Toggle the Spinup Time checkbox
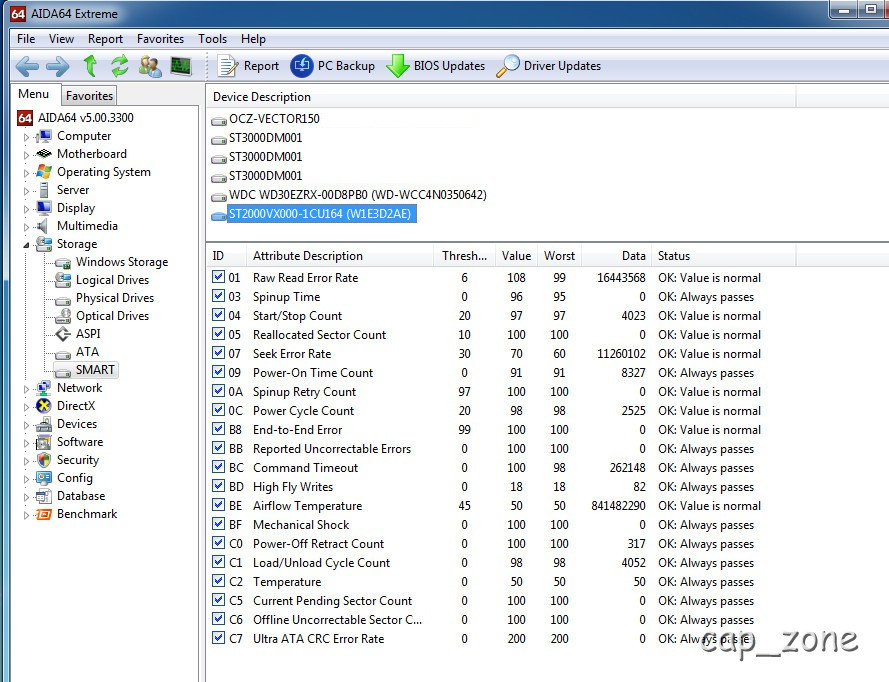This screenshot has height=682, width=889. pyautogui.click(x=218, y=296)
